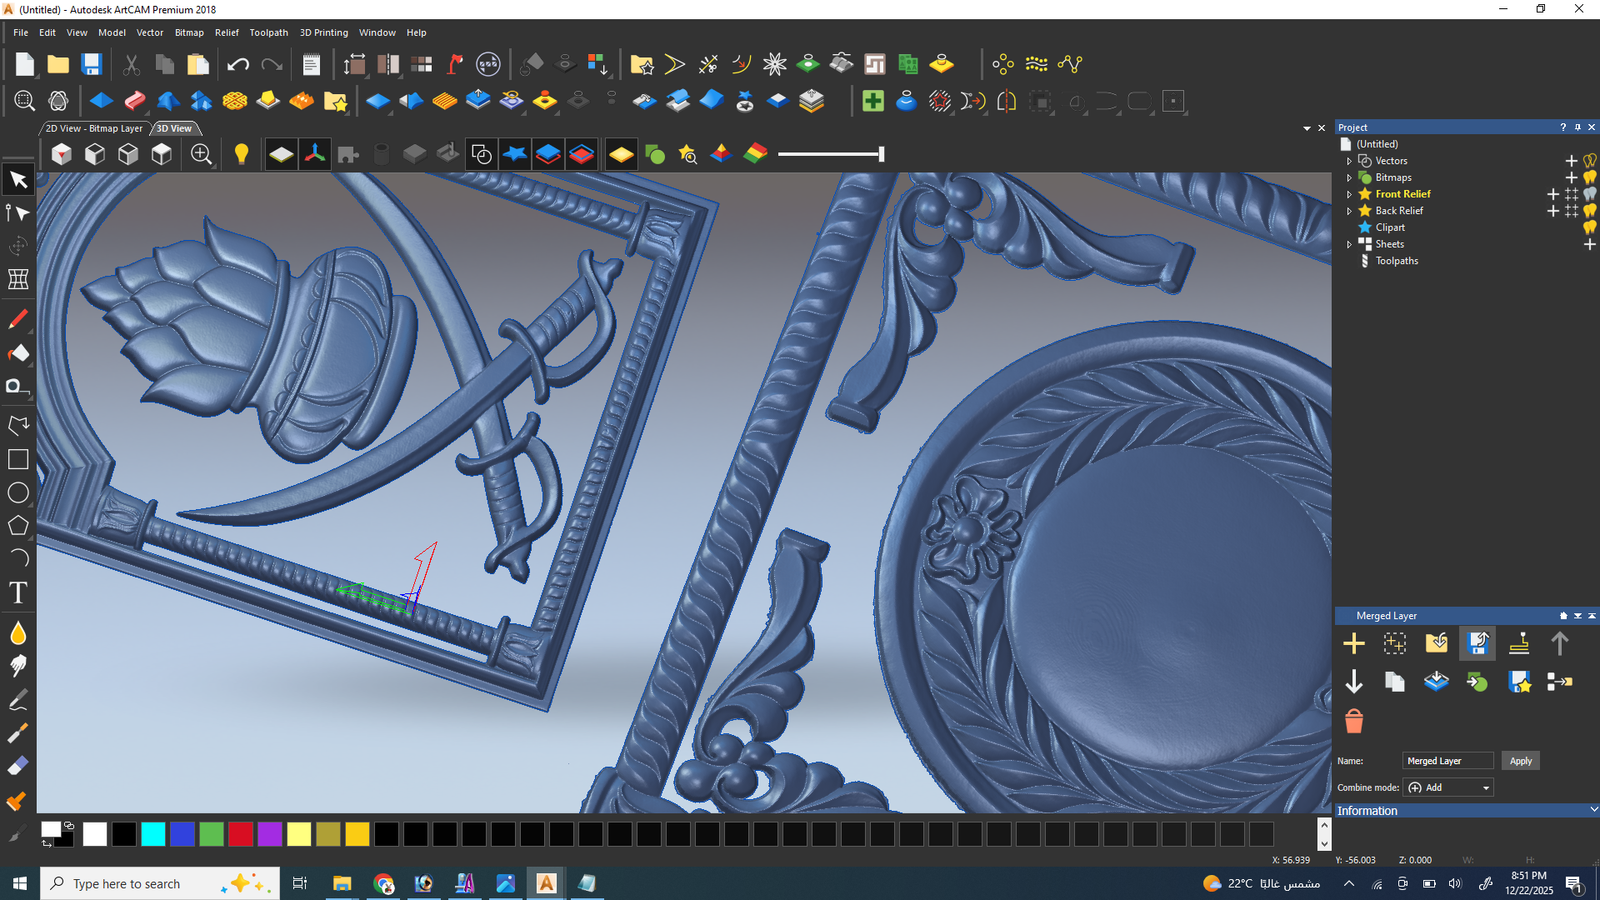Open the light settings bulb icon
1600x900 pixels.
point(241,153)
